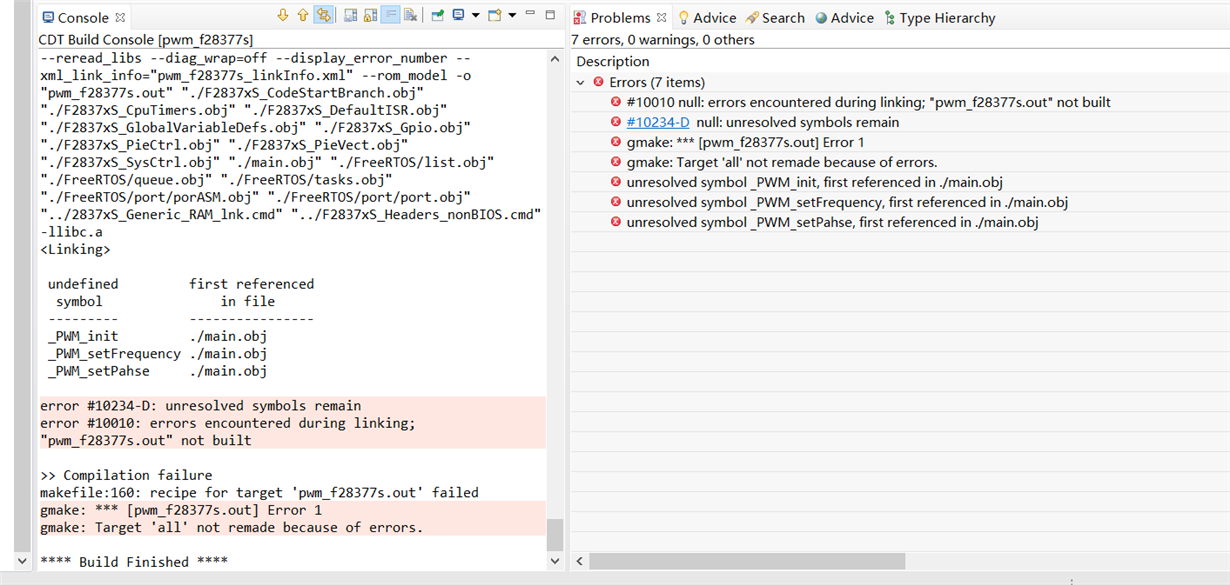Image resolution: width=1230 pixels, height=585 pixels.
Task: Toggle Scroll Lock in the console toolbar
Action: point(370,16)
